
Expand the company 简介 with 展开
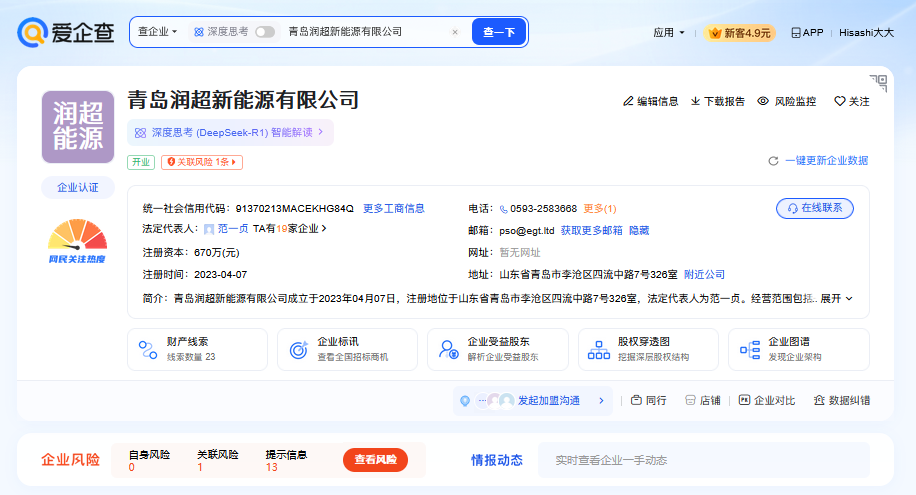[837, 299]
